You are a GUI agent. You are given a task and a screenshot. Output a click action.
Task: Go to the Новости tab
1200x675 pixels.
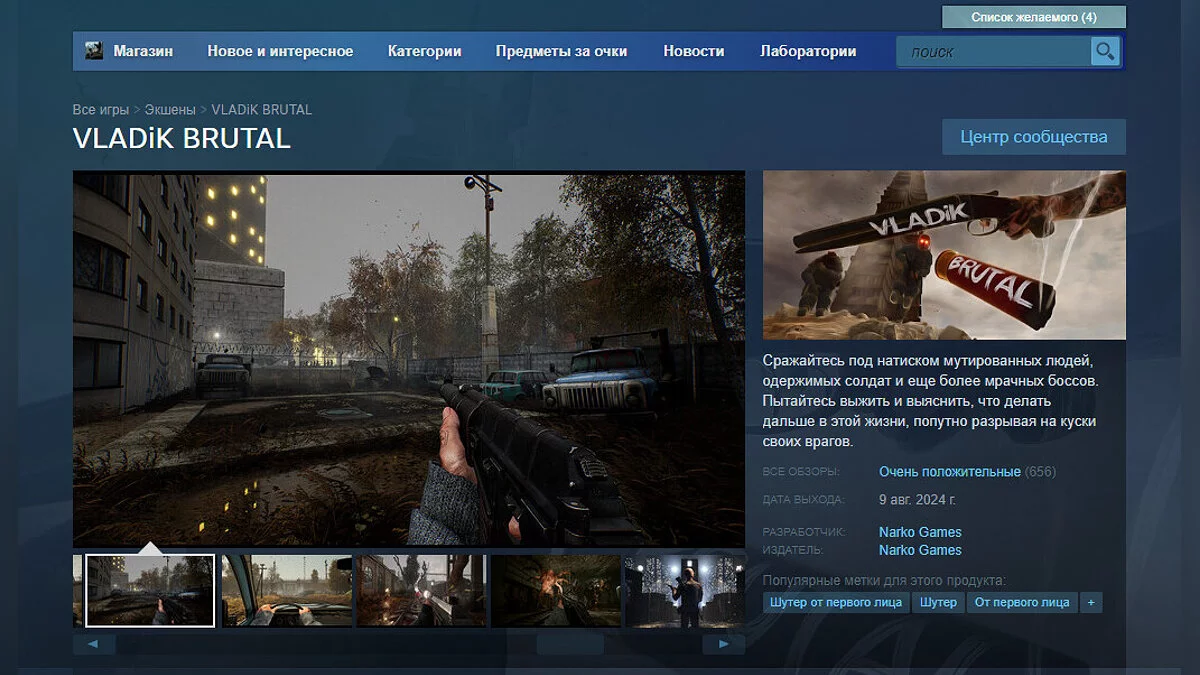click(x=693, y=51)
